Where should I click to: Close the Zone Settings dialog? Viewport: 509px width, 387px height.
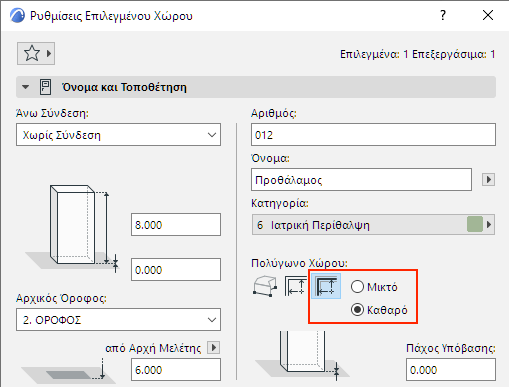coord(488,15)
